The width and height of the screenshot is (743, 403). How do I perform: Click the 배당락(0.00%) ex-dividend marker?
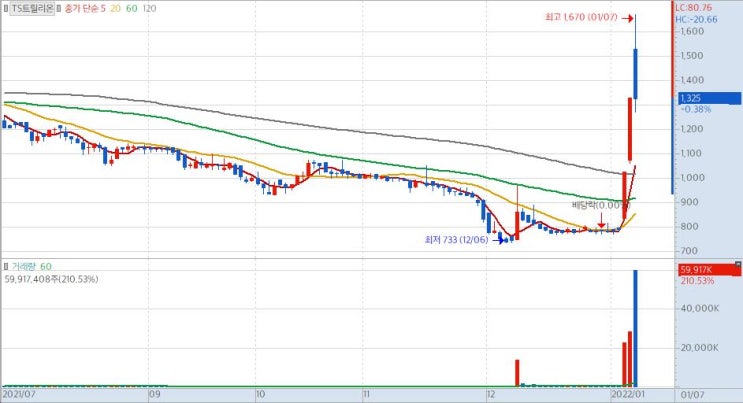tap(601, 205)
